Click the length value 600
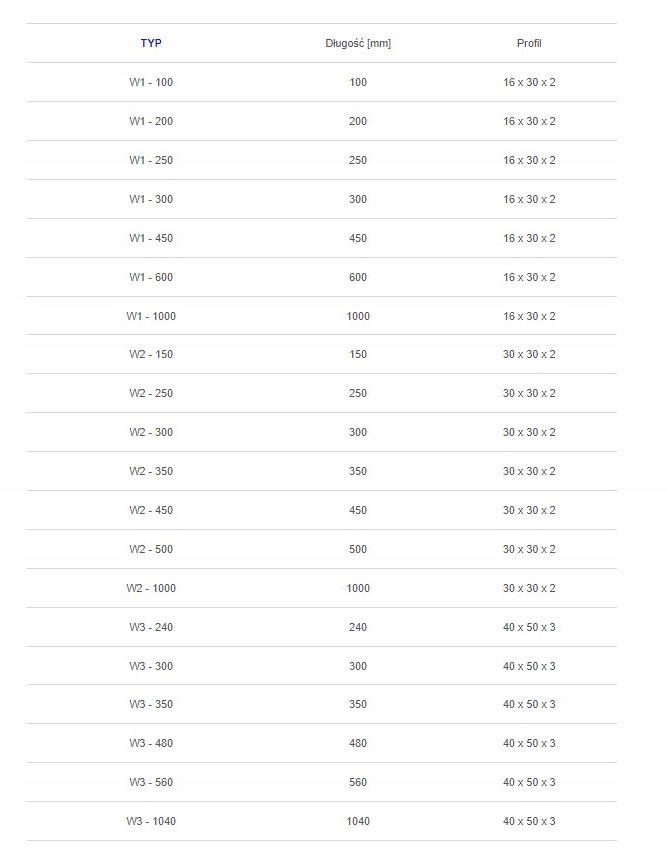This screenshot has height=858, width=667. (x=358, y=277)
